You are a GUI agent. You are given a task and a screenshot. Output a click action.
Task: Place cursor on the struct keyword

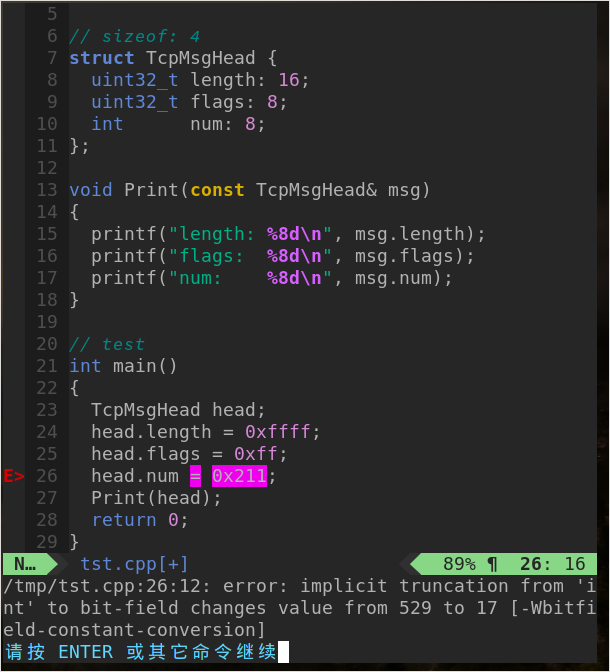(102, 58)
